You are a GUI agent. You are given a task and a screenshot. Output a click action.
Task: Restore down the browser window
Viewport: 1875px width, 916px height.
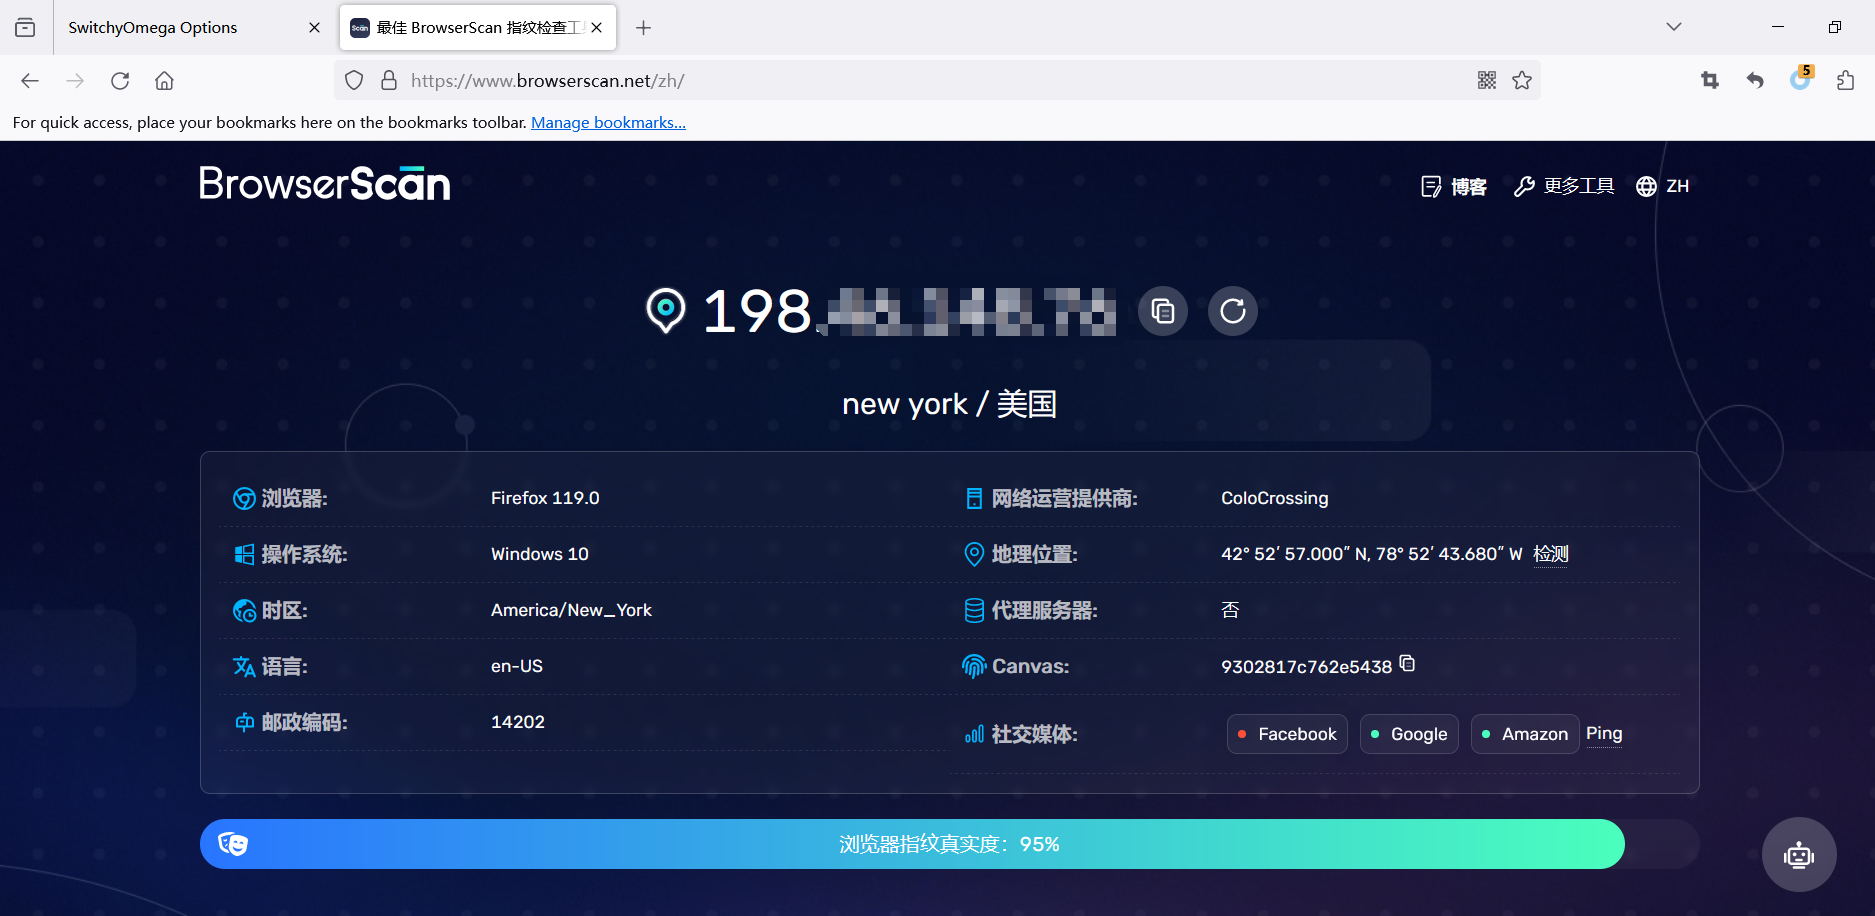pyautogui.click(x=1834, y=27)
